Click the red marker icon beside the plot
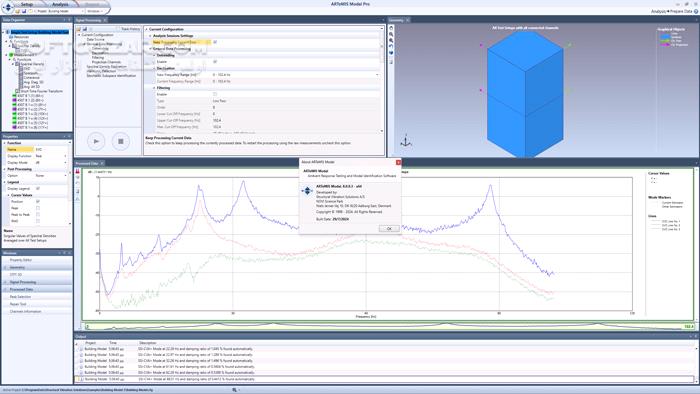This screenshot has height=394, width=700. [x=78, y=171]
